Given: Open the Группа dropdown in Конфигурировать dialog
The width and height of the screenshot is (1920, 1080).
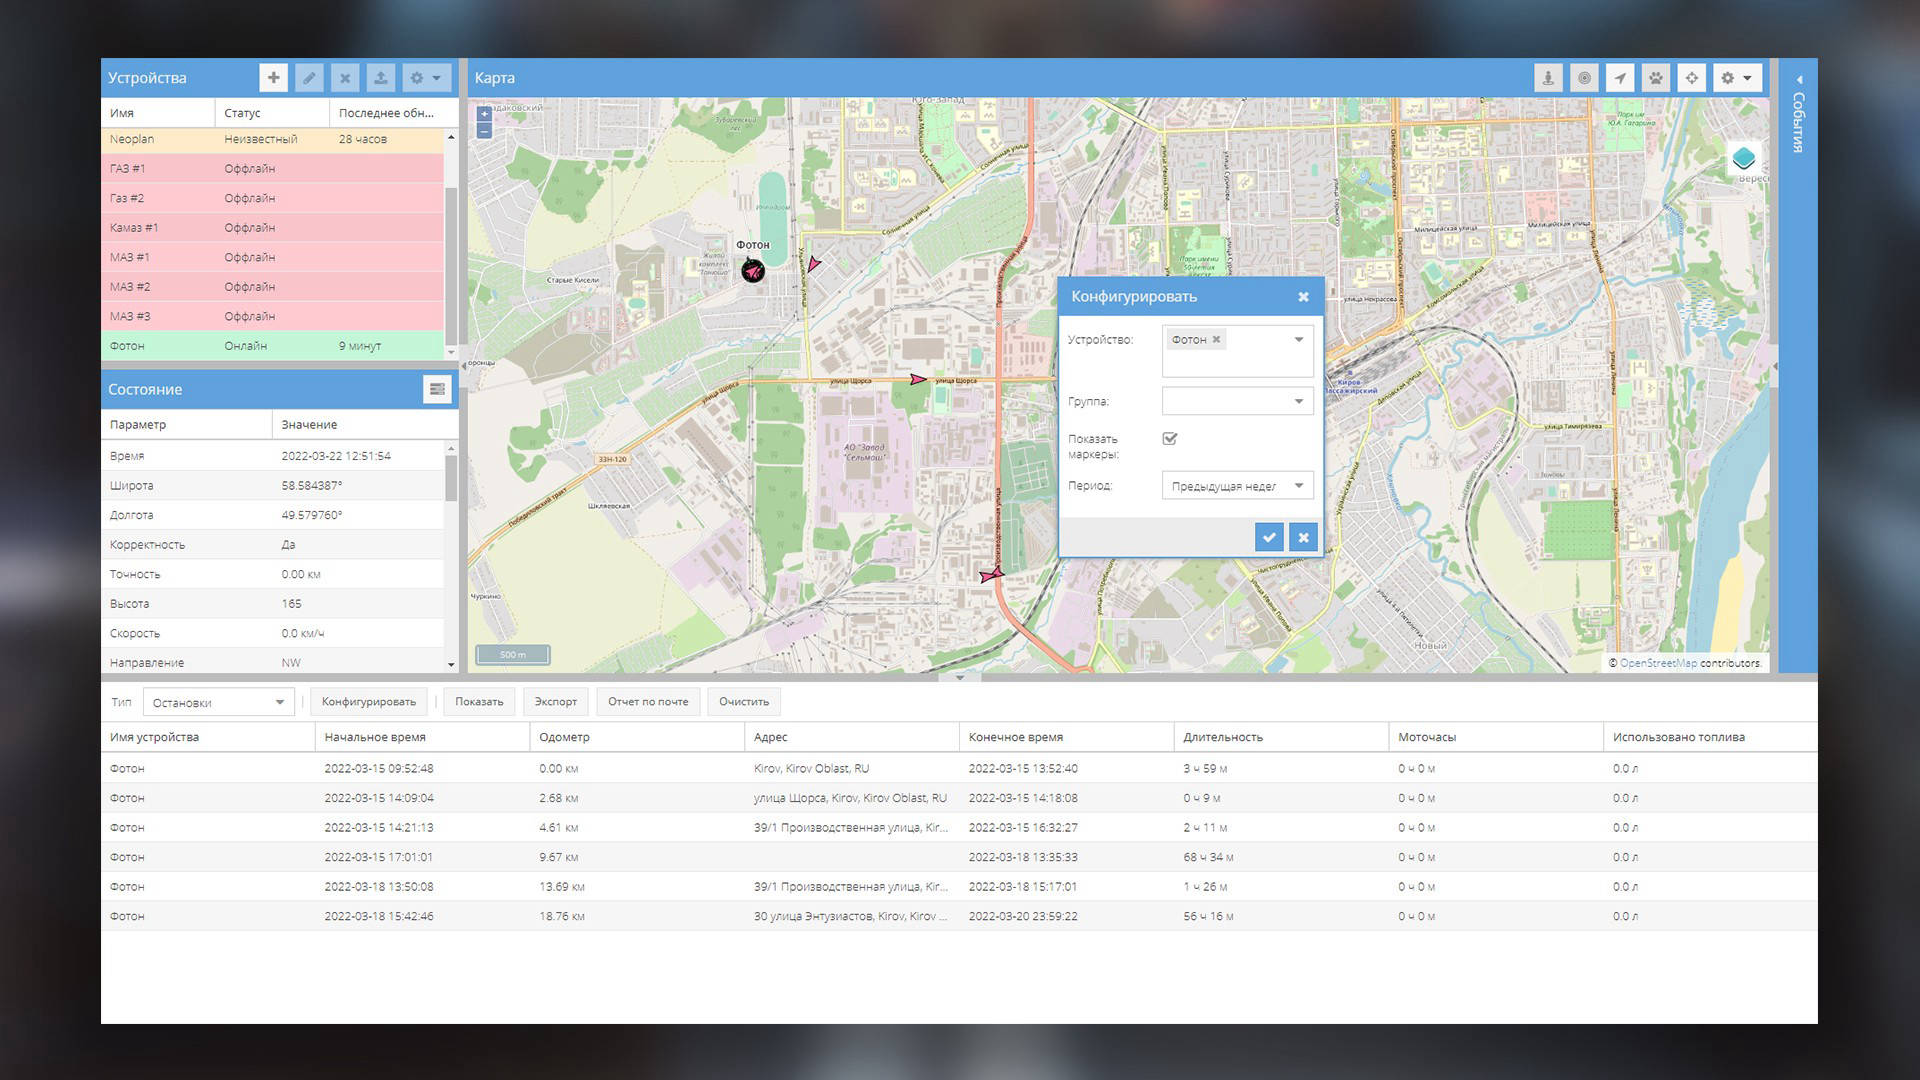Looking at the screenshot, I should (x=1297, y=400).
